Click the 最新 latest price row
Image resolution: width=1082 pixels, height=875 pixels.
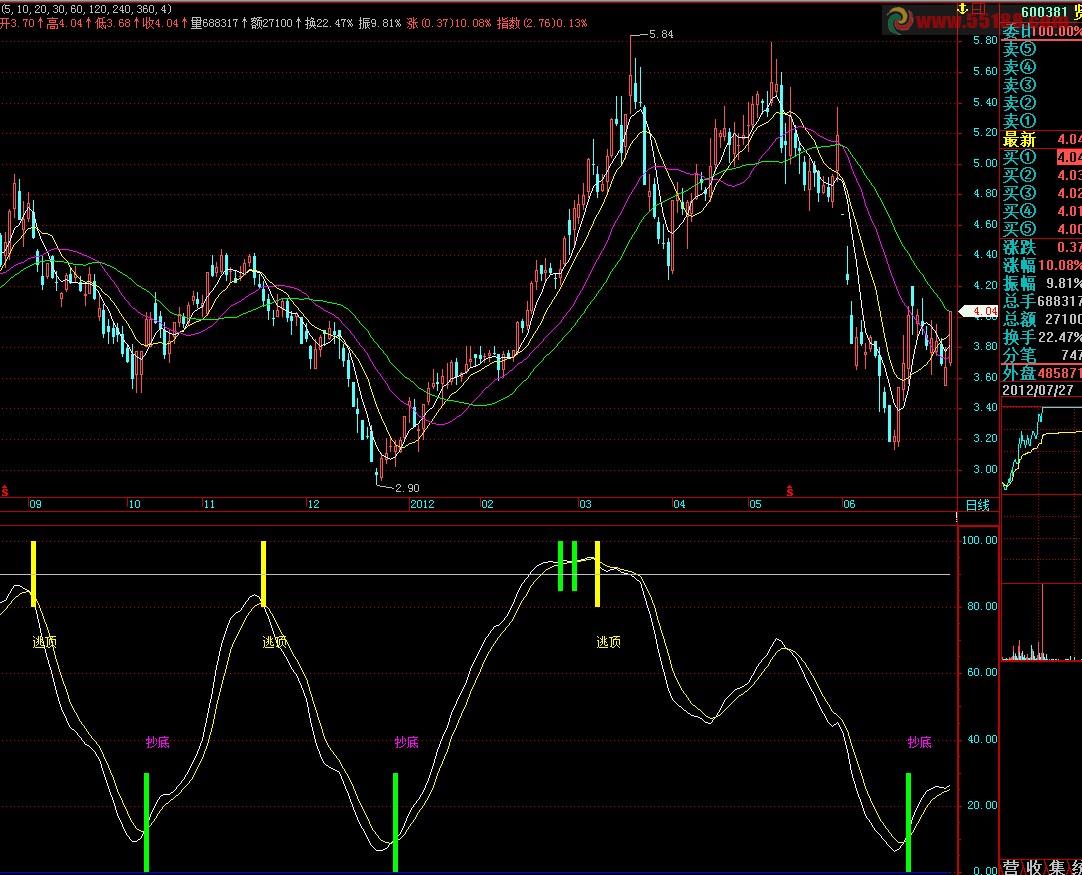point(1041,139)
